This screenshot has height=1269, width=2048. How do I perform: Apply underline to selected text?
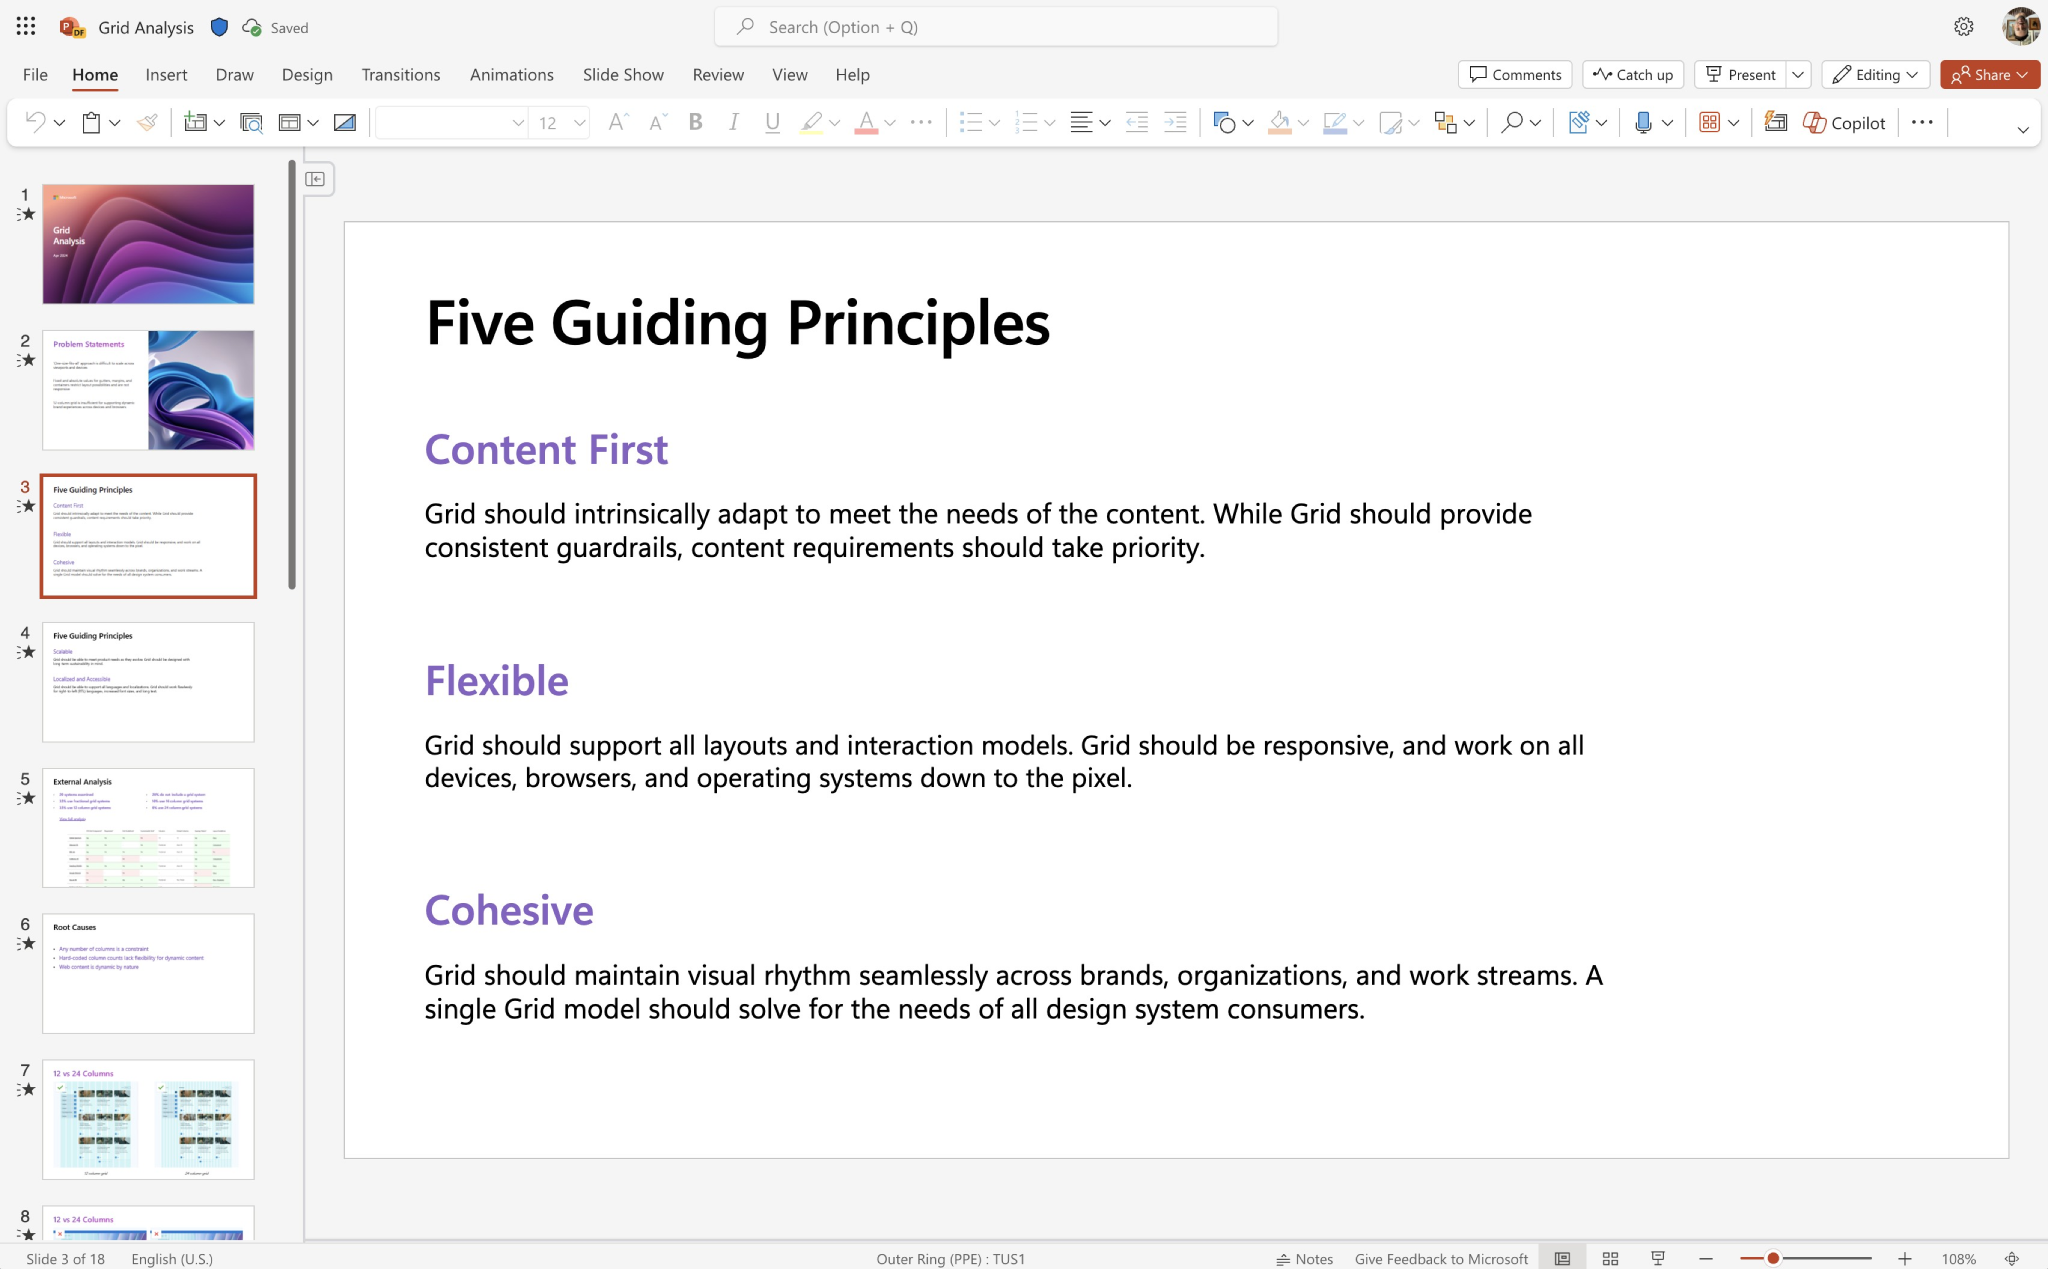[771, 122]
